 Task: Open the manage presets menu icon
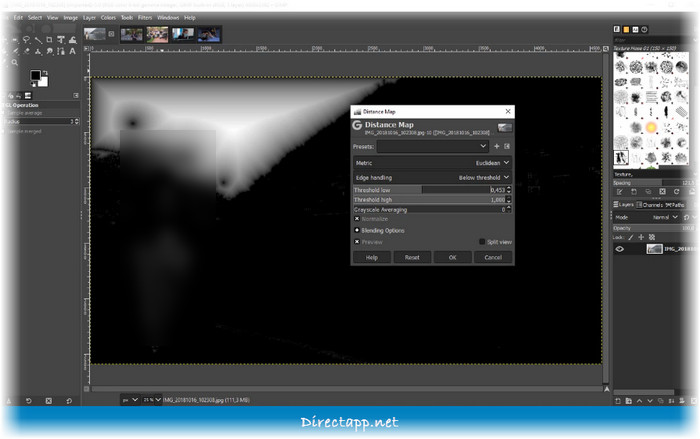pyautogui.click(x=507, y=146)
